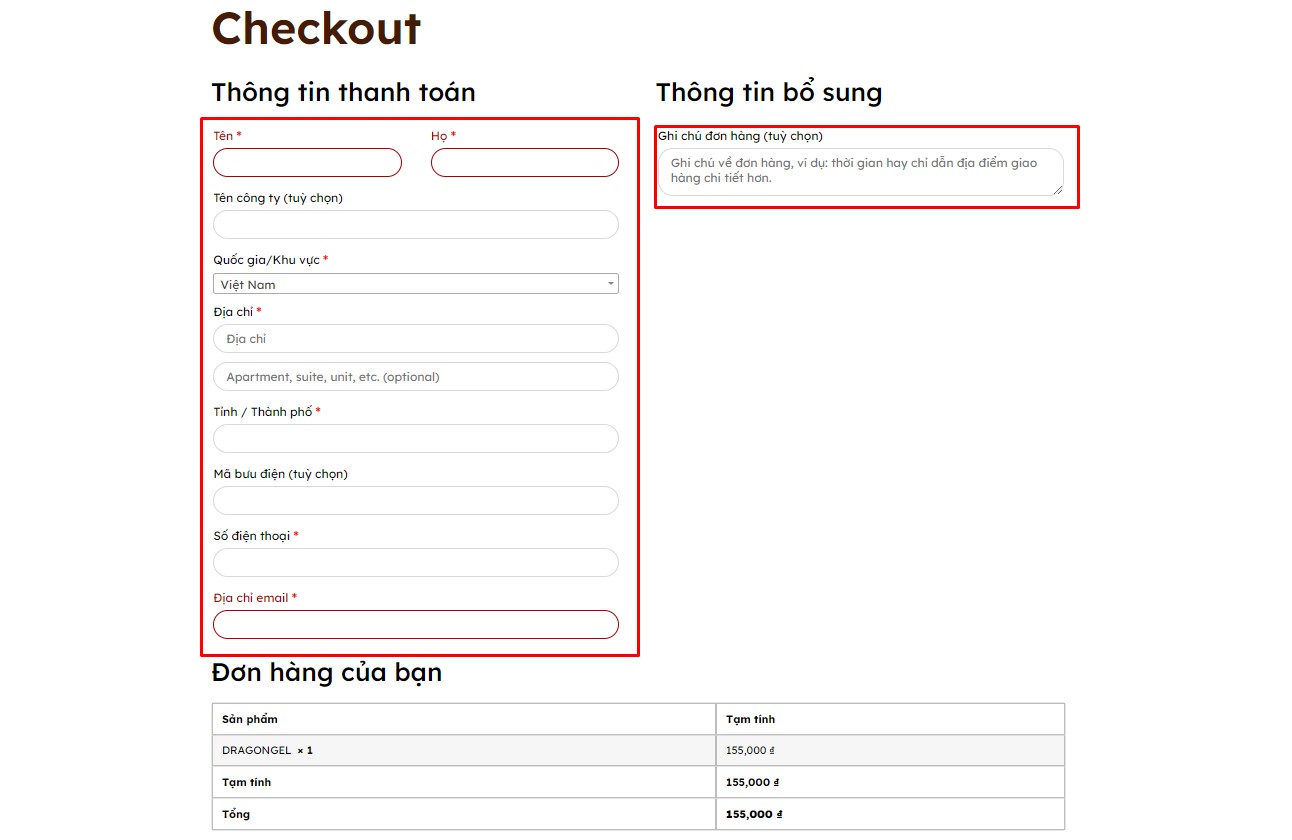This screenshot has height=840, width=1292.
Task: Select the Apartment, suite, unit field
Action: point(415,377)
